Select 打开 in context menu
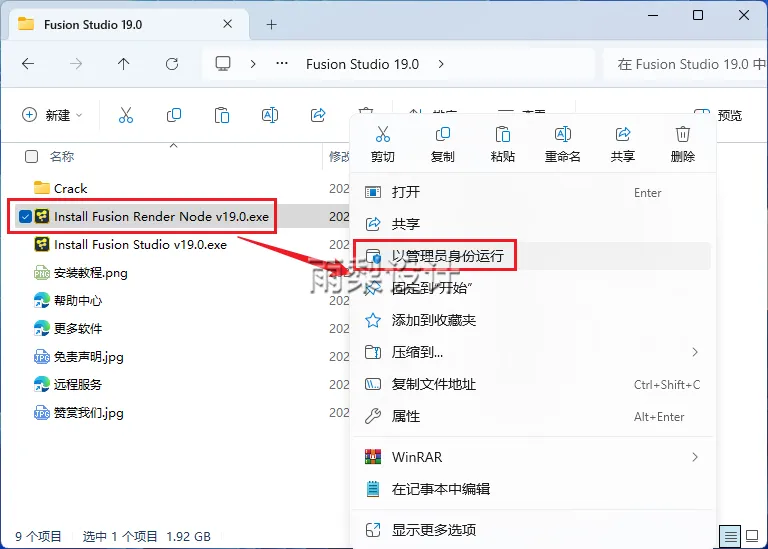 click(532, 192)
